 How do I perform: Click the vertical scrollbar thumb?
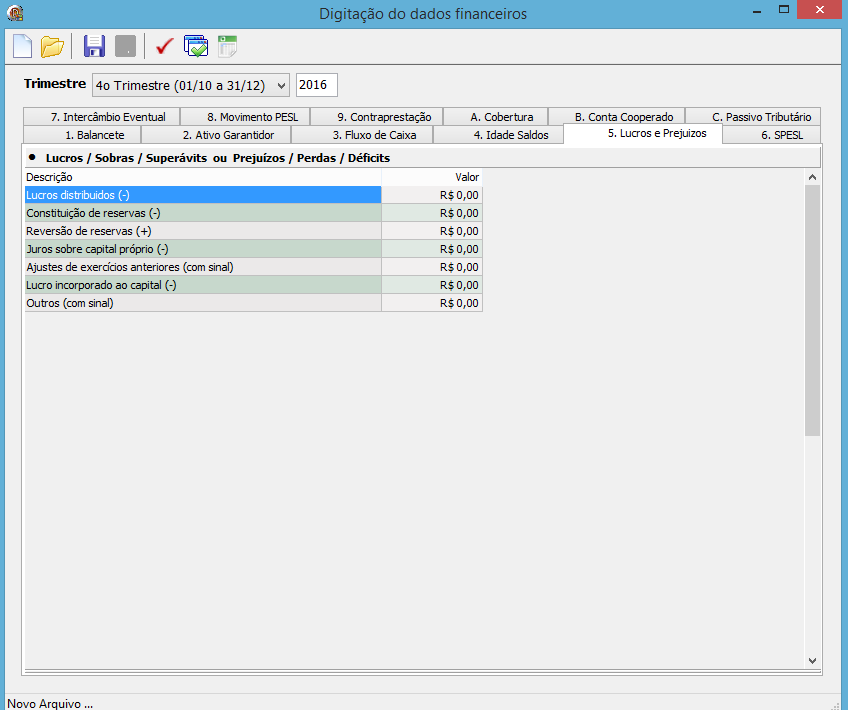[x=812, y=310]
